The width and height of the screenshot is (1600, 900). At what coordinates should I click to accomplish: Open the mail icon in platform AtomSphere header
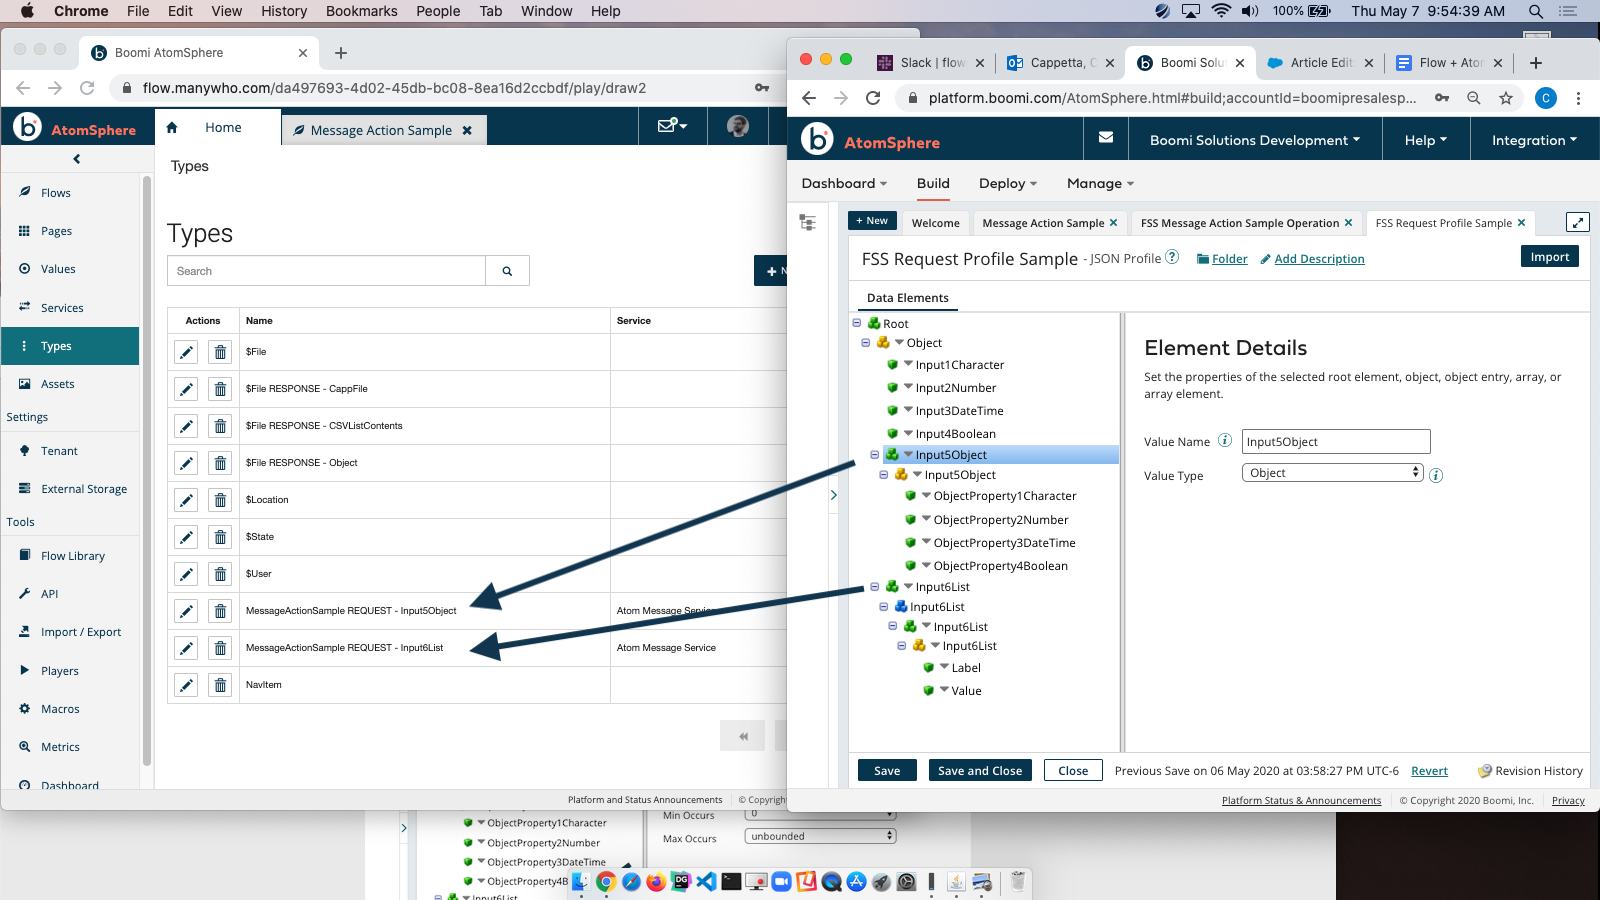[x=1106, y=138]
